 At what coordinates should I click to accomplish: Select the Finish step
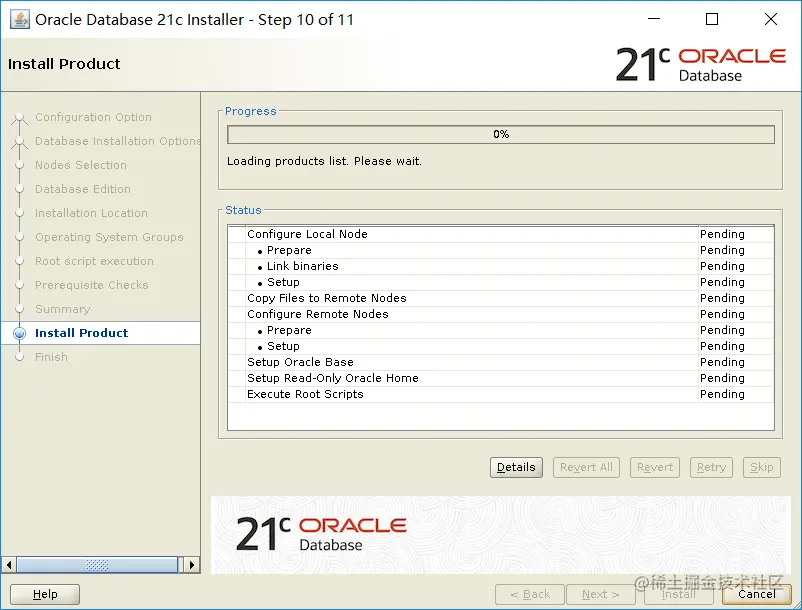click(51, 357)
